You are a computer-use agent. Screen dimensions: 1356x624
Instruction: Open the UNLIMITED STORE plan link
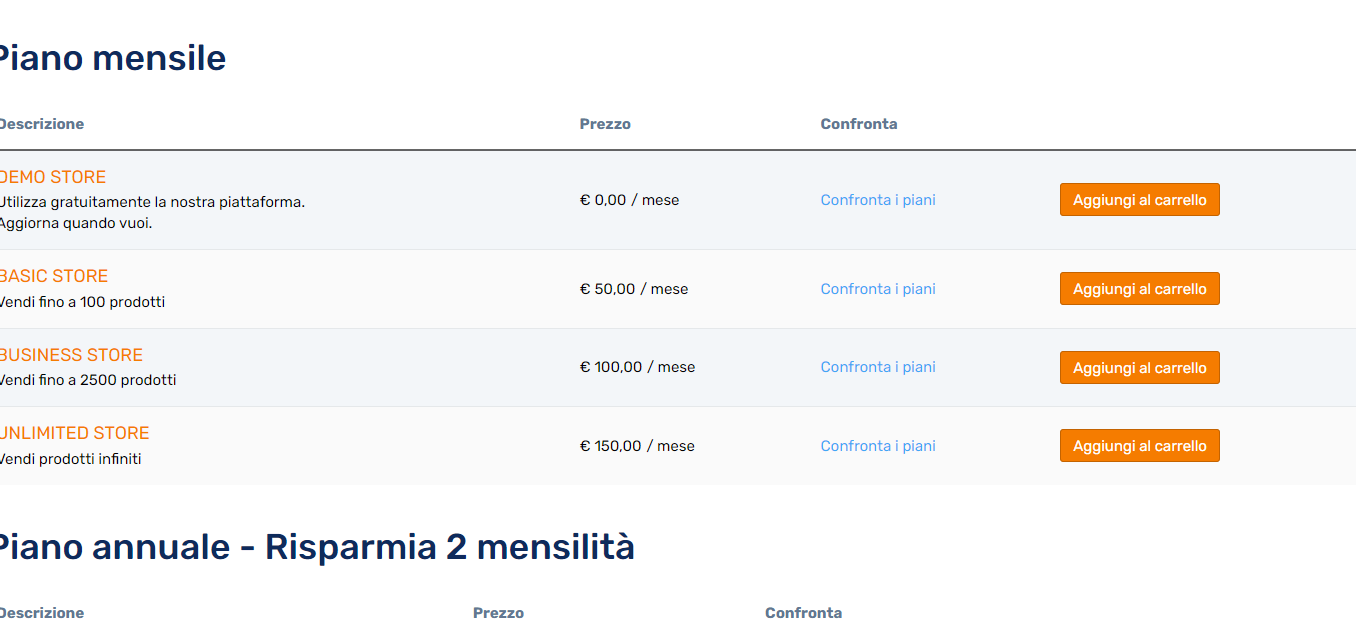[74, 433]
